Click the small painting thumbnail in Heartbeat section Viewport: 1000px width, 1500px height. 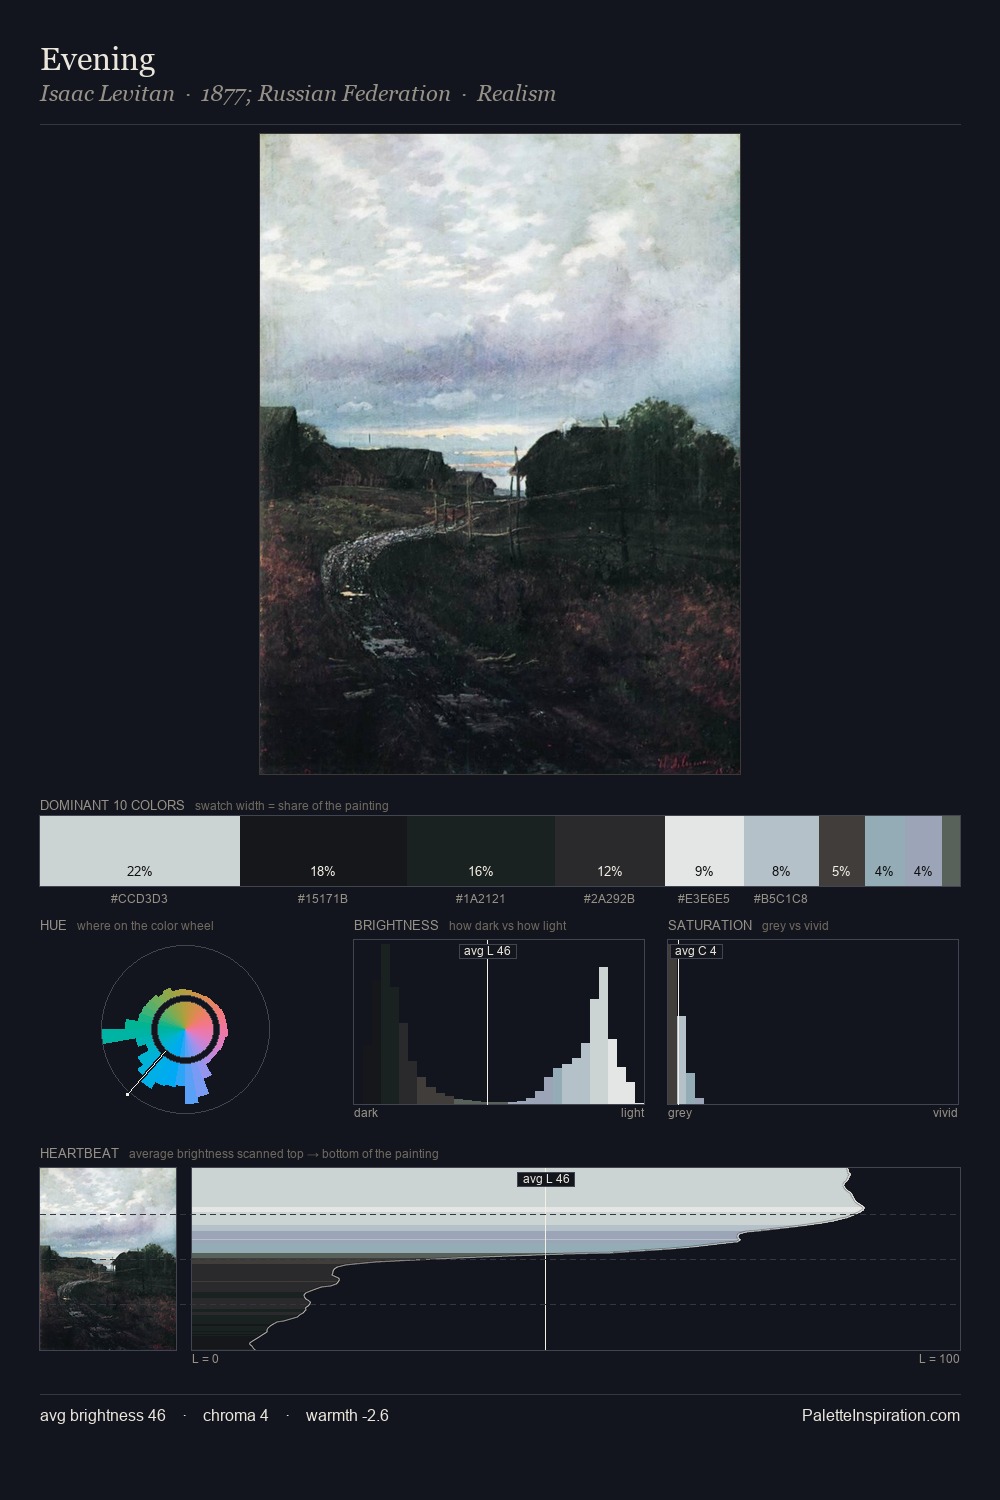pos(108,1259)
